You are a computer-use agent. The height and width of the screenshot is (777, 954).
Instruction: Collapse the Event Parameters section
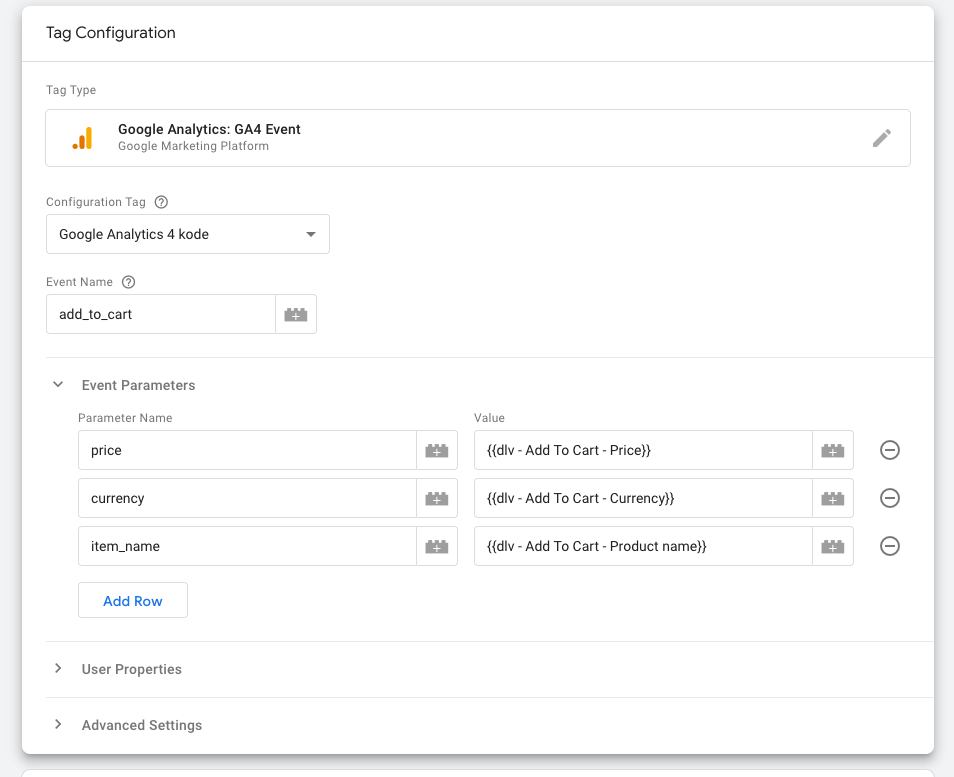pos(58,385)
